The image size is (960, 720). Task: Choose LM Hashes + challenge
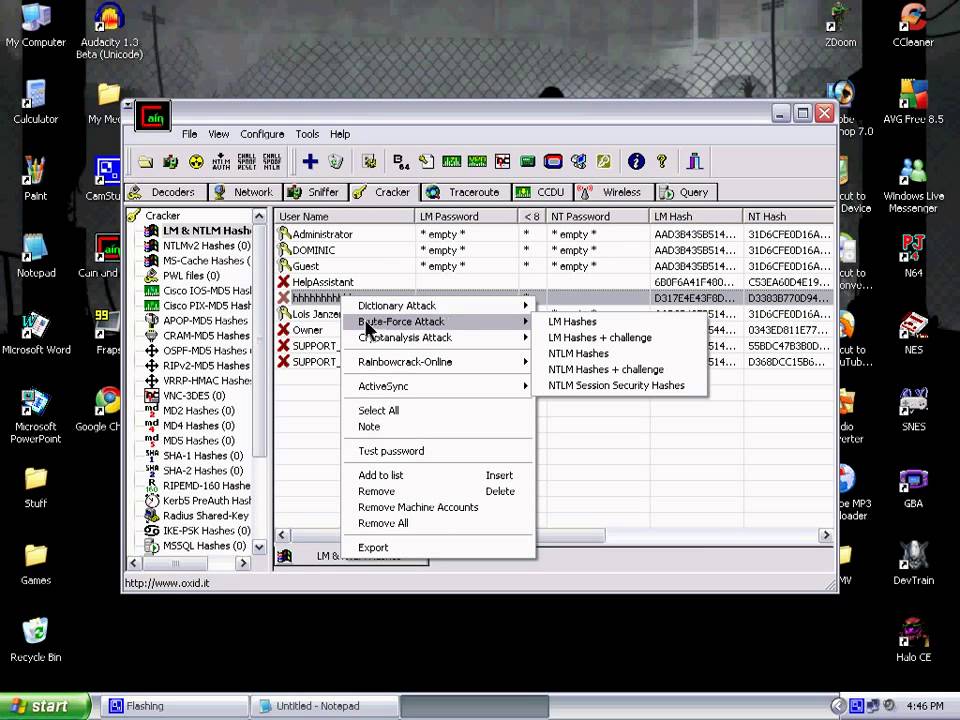[x=620, y=337]
